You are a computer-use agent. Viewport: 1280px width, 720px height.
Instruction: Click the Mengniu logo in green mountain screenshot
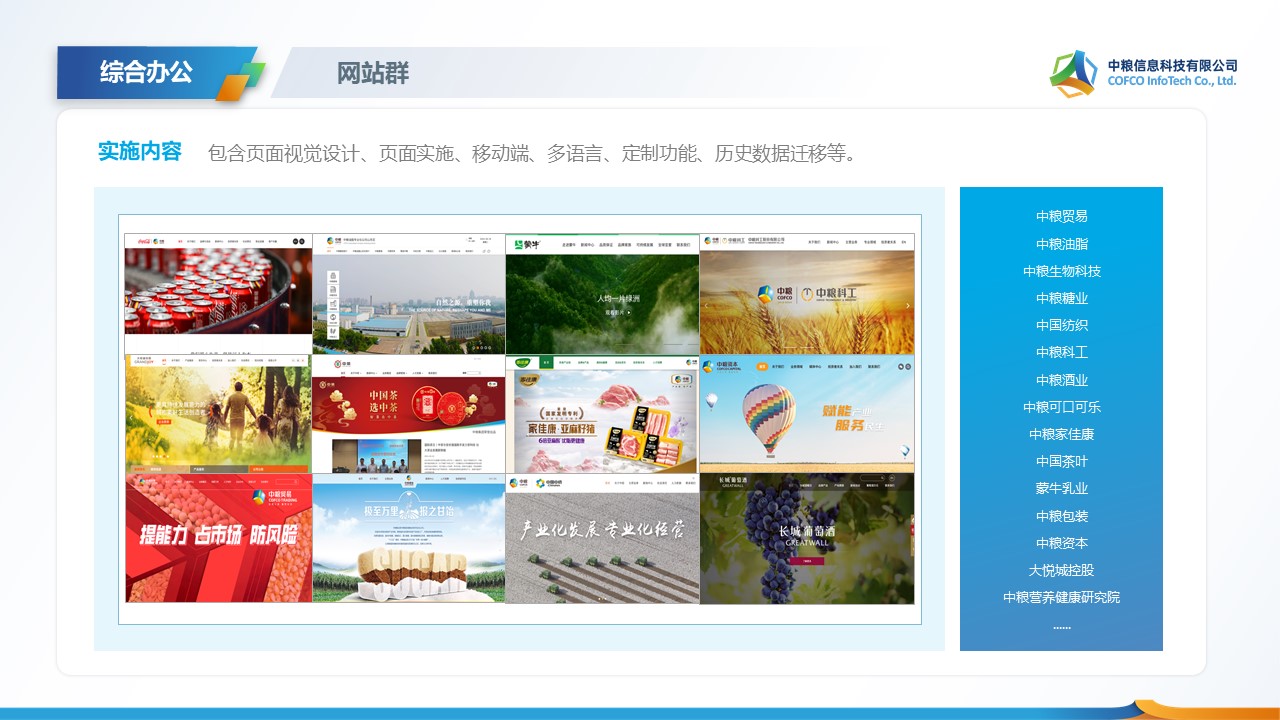pyautogui.click(x=528, y=243)
